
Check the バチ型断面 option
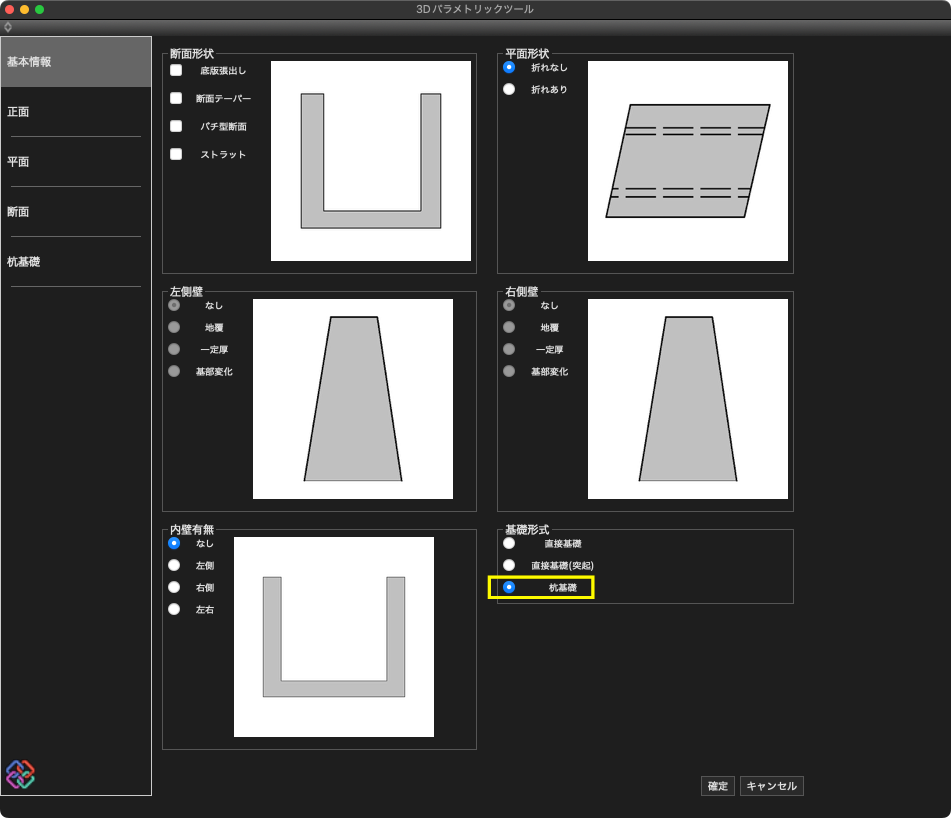(176, 127)
